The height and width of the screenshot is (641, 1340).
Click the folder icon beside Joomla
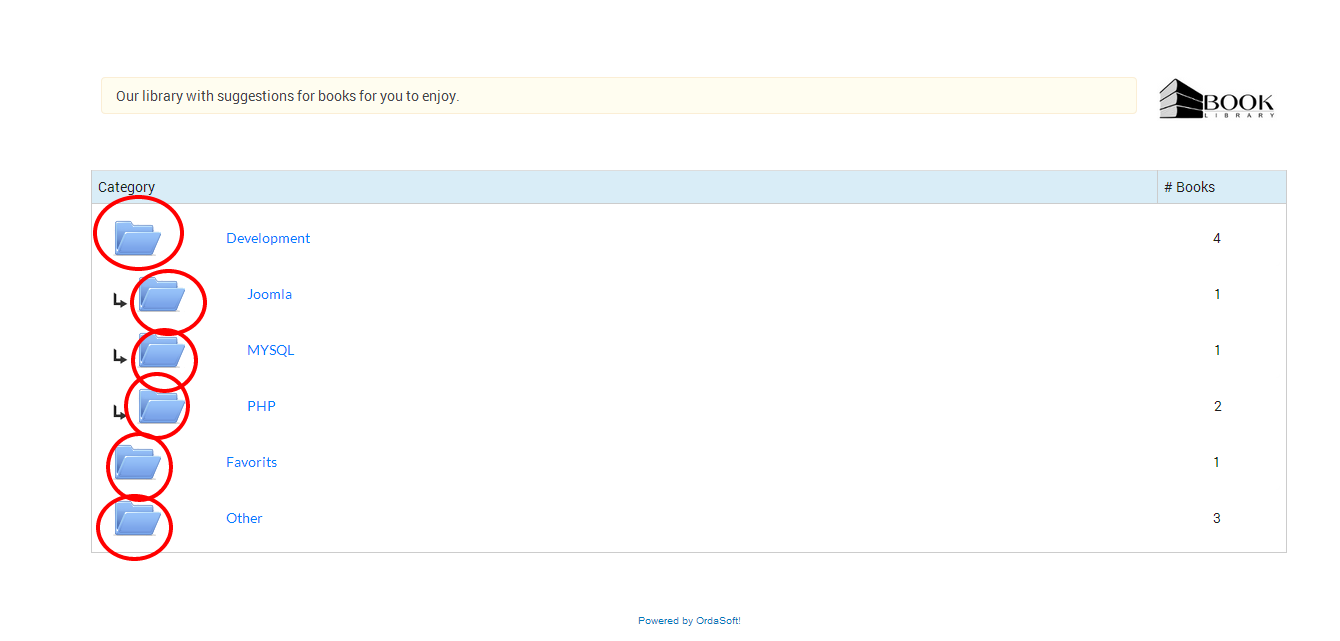pyautogui.click(x=161, y=295)
